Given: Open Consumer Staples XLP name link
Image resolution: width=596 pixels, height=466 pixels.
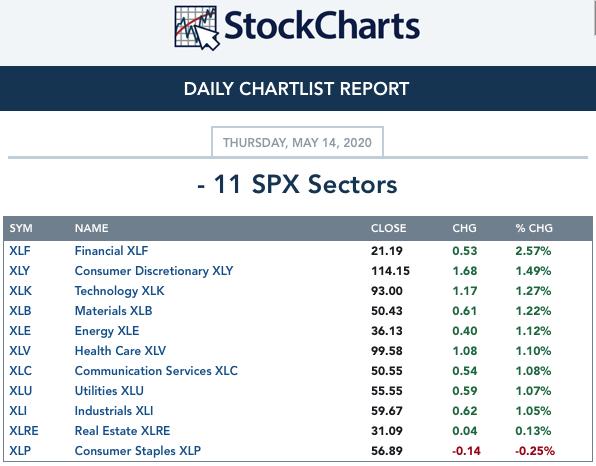Looking at the screenshot, I should 138,451.
